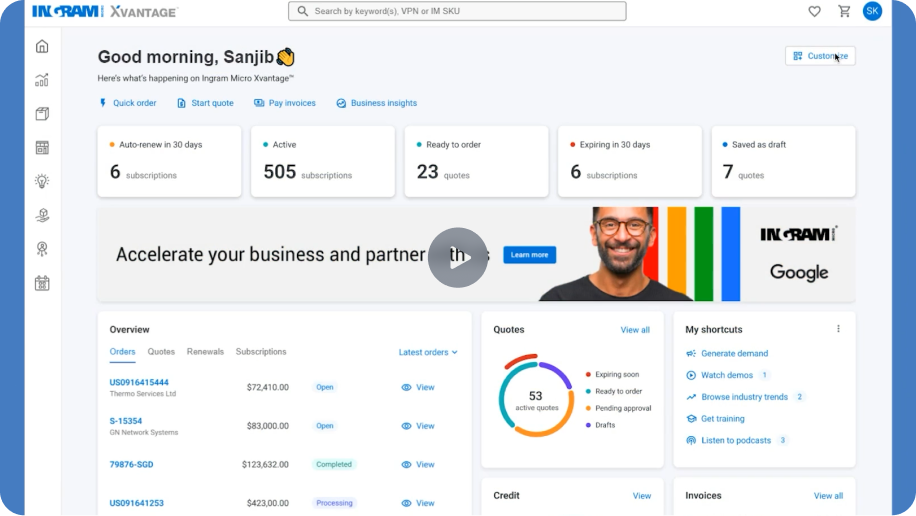Play the banner video
Image resolution: width=916 pixels, height=516 pixels.
point(458,257)
